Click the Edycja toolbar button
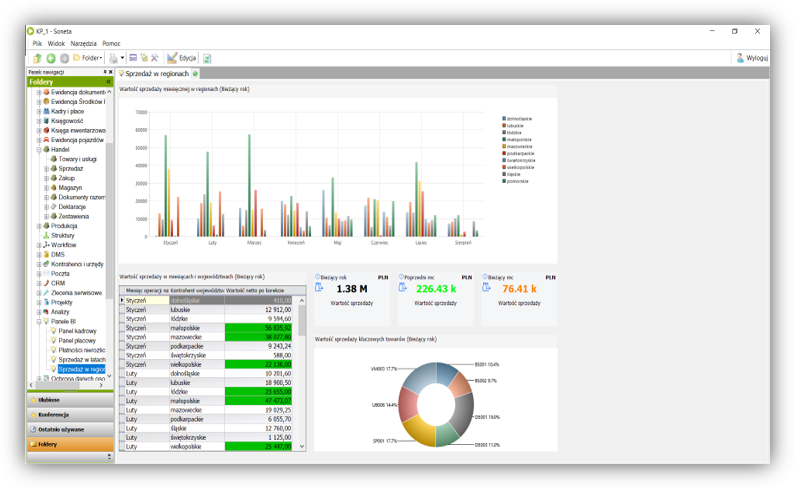Image resolution: width=795 pixels, height=489 pixels. (x=182, y=58)
